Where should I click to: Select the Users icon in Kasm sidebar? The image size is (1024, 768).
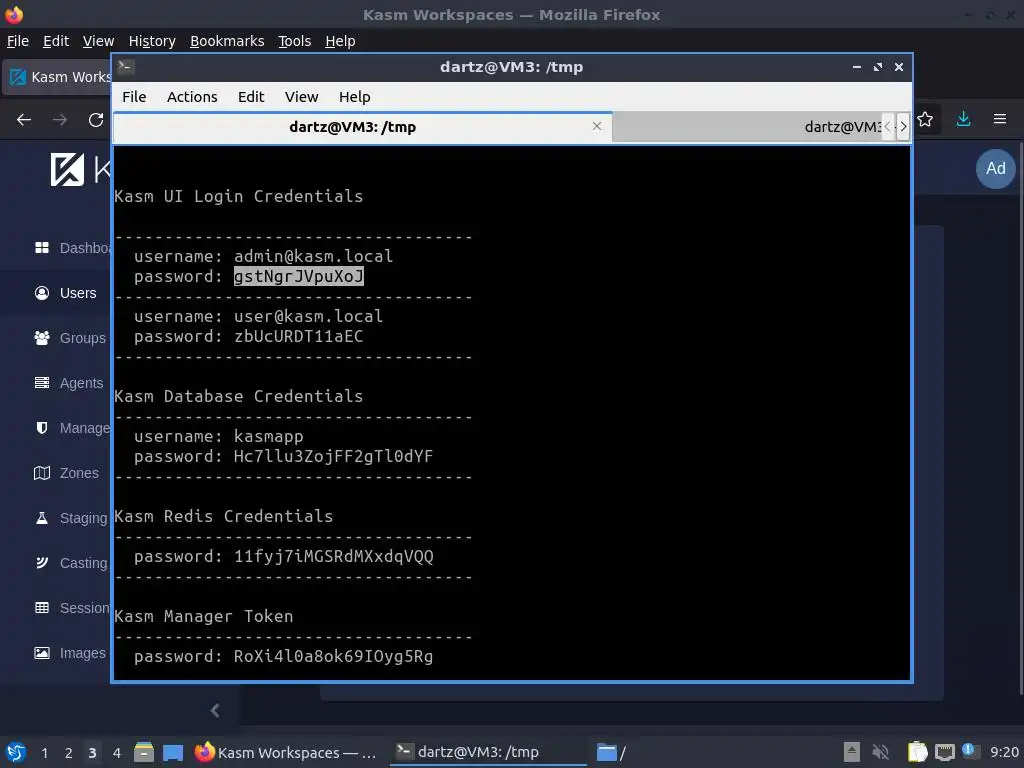pyautogui.click(x=42, y=293)
